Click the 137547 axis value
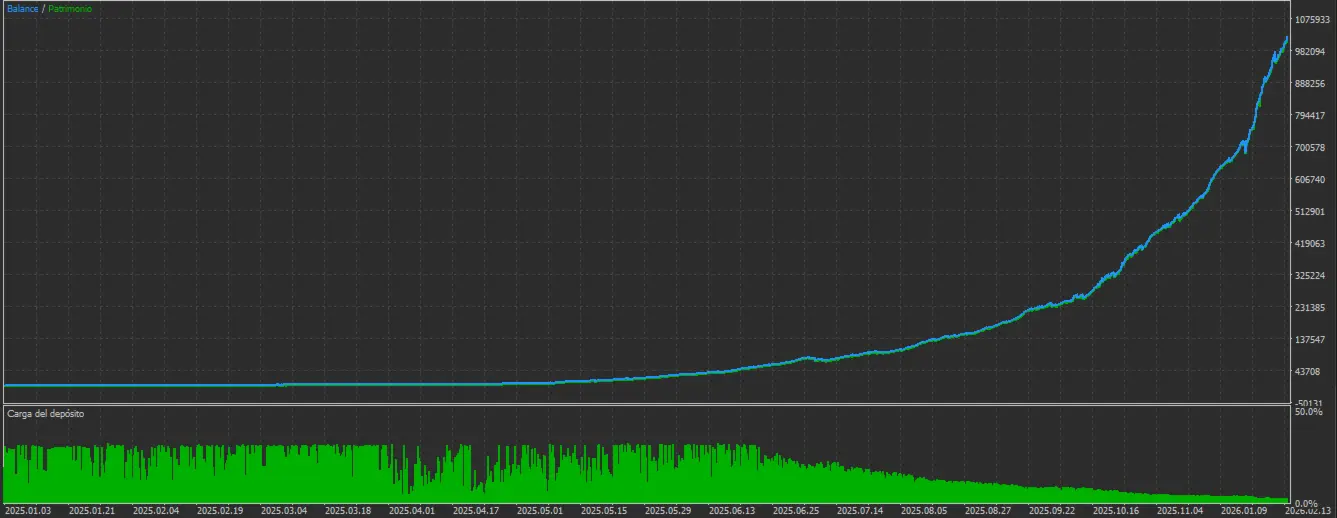The image size is (1337, 518). click(1311, 340)
